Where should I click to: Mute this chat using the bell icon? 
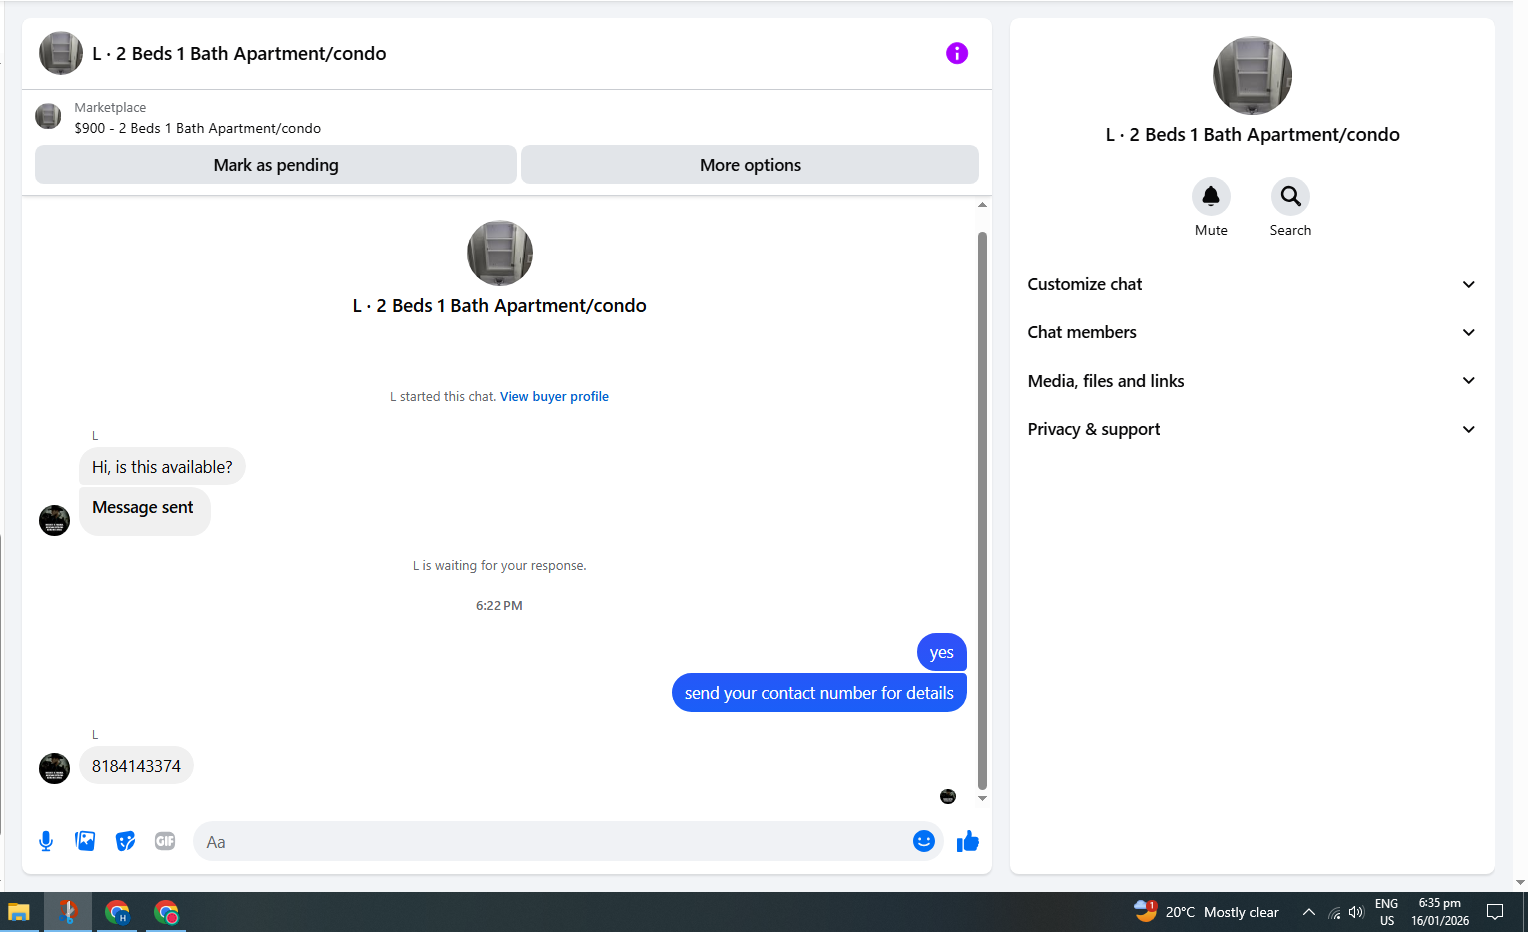pyautogui.click(x=1211, y=197)
